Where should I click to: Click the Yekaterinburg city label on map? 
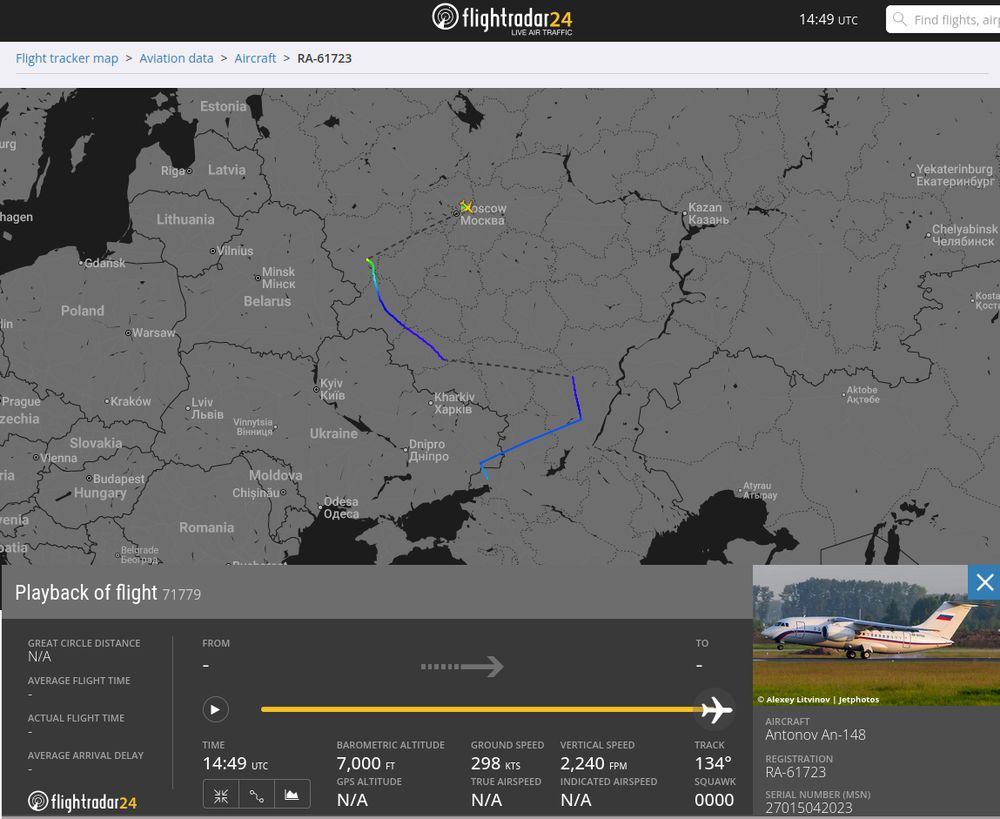(955, 175)
